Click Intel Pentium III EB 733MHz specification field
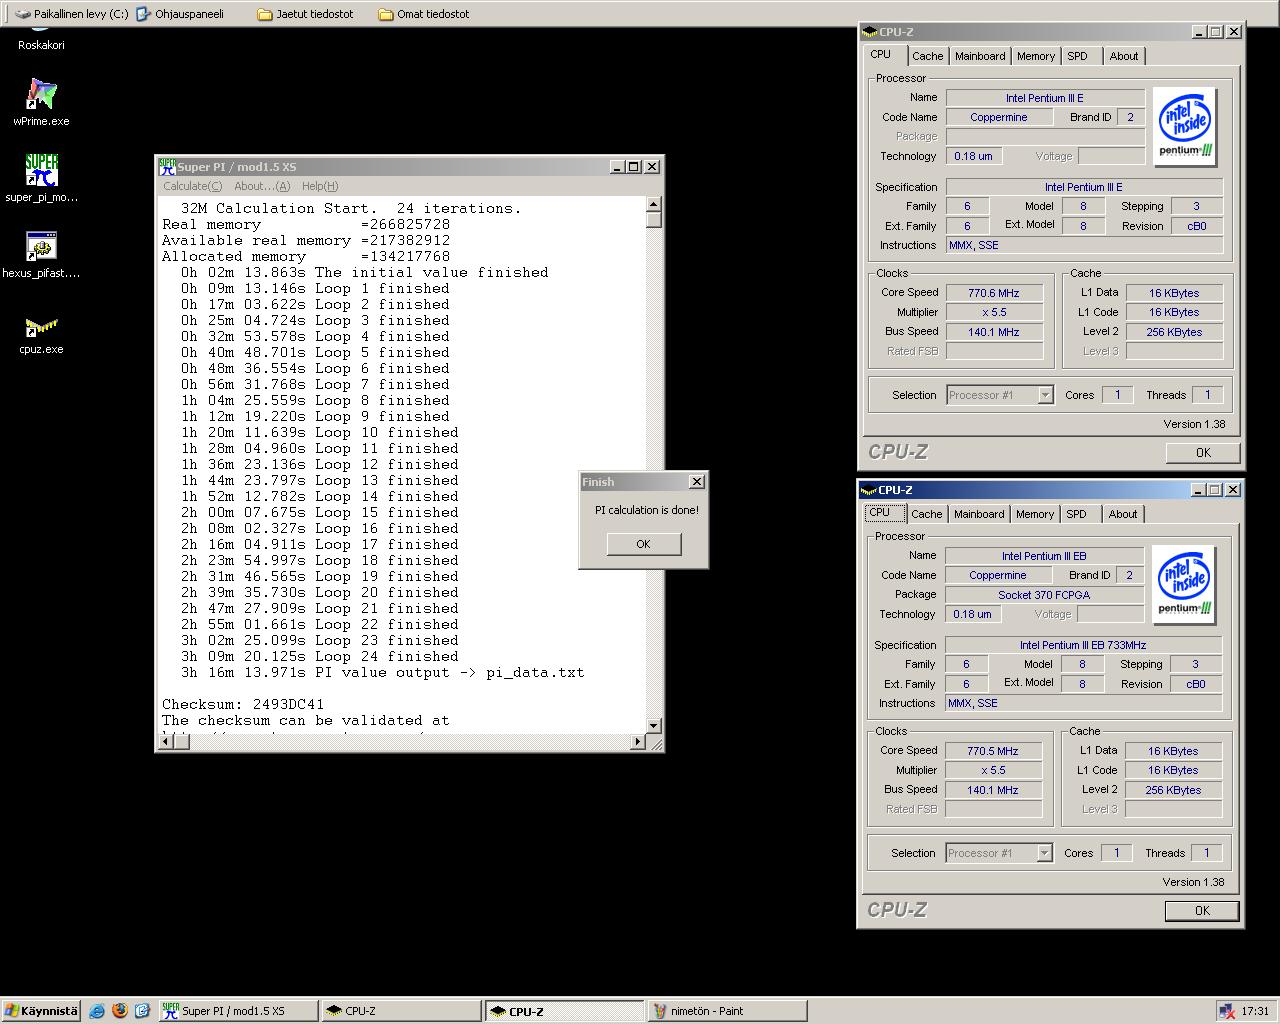The height and width of the screenshot is (1024, 1280). click(1083, 645)
